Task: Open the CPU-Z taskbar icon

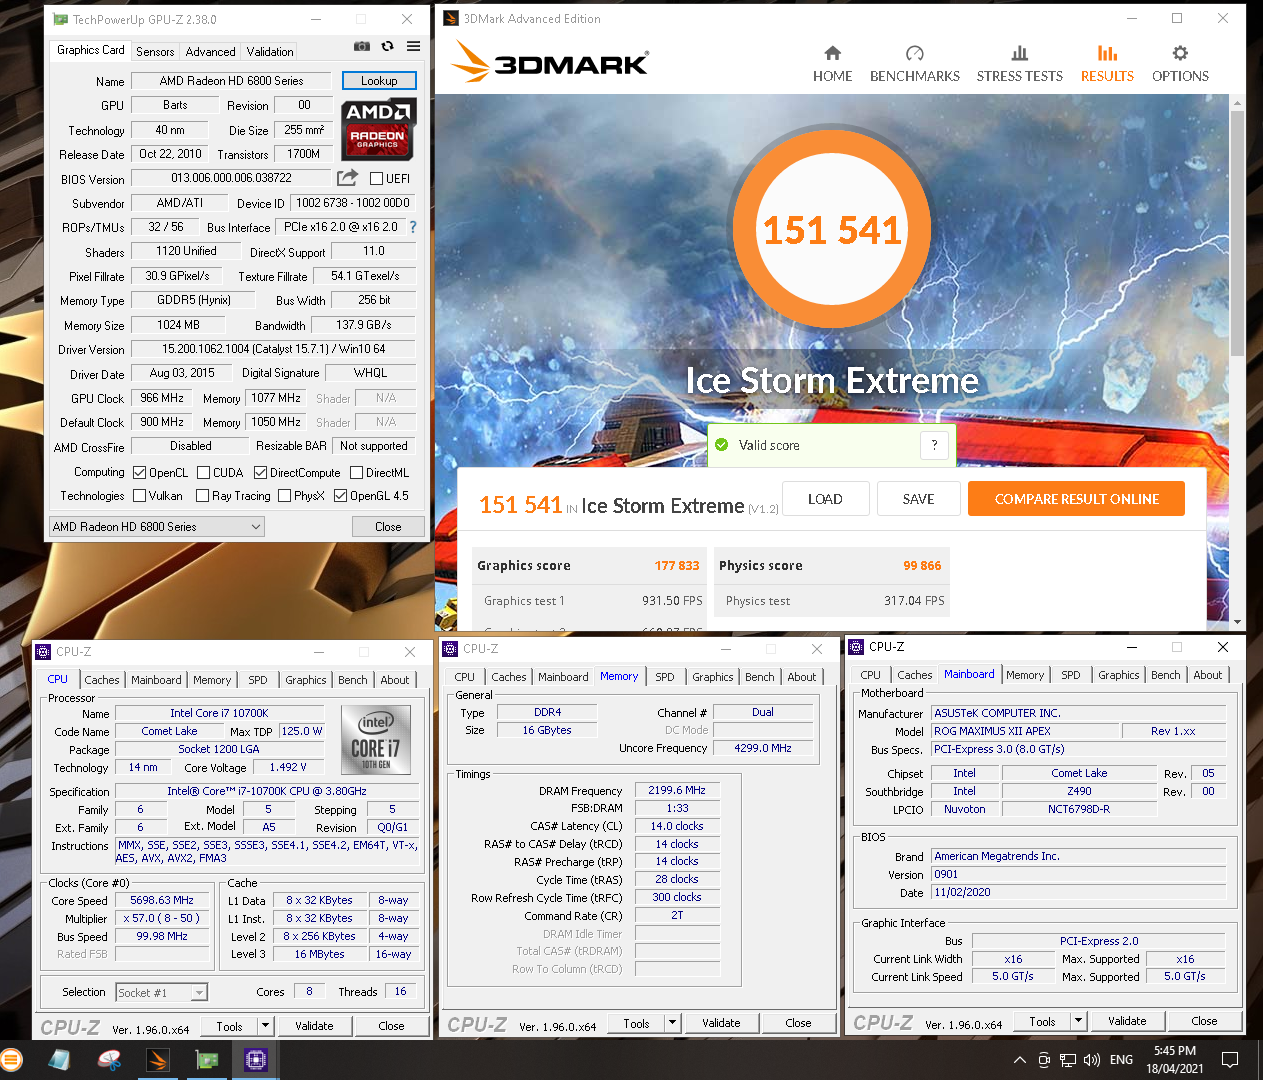Action: click(256, 1059)
